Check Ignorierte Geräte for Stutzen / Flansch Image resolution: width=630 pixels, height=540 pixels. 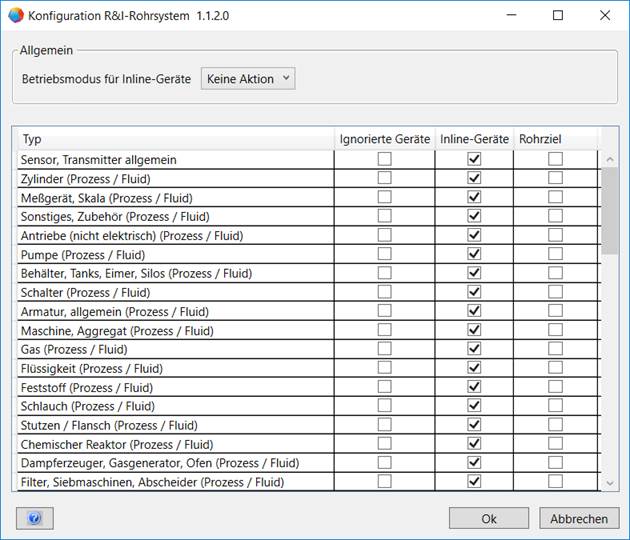[x=385, y=425]
